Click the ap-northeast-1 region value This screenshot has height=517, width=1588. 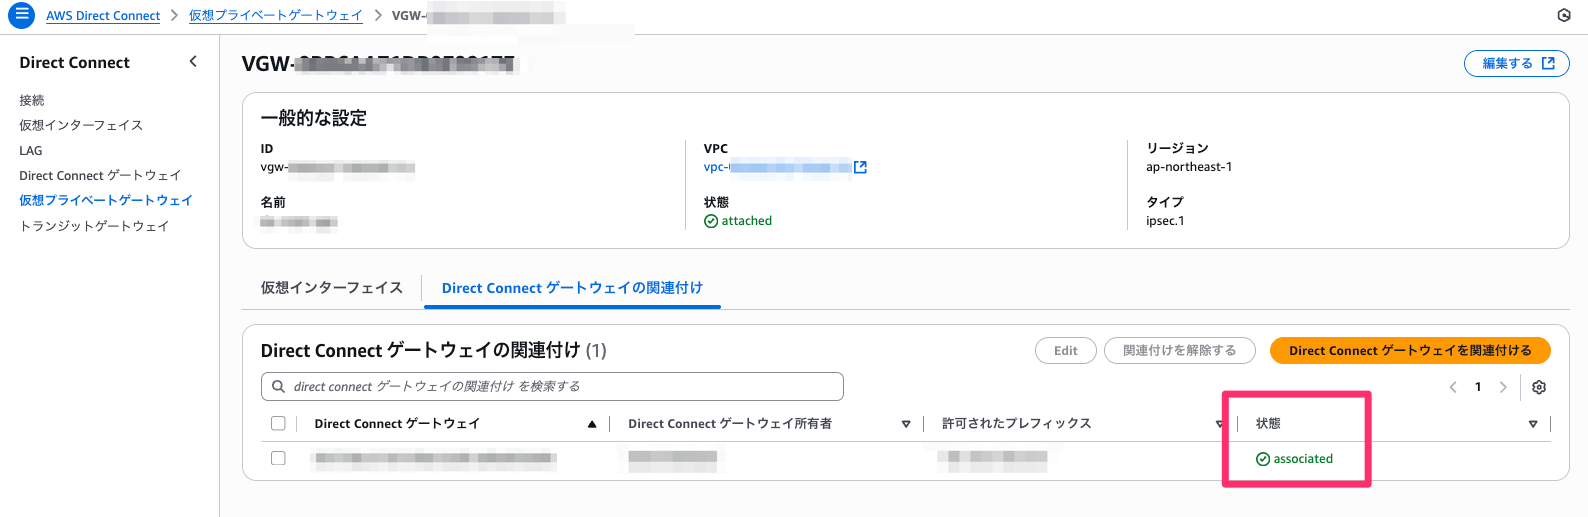[x=1189, y=167]
